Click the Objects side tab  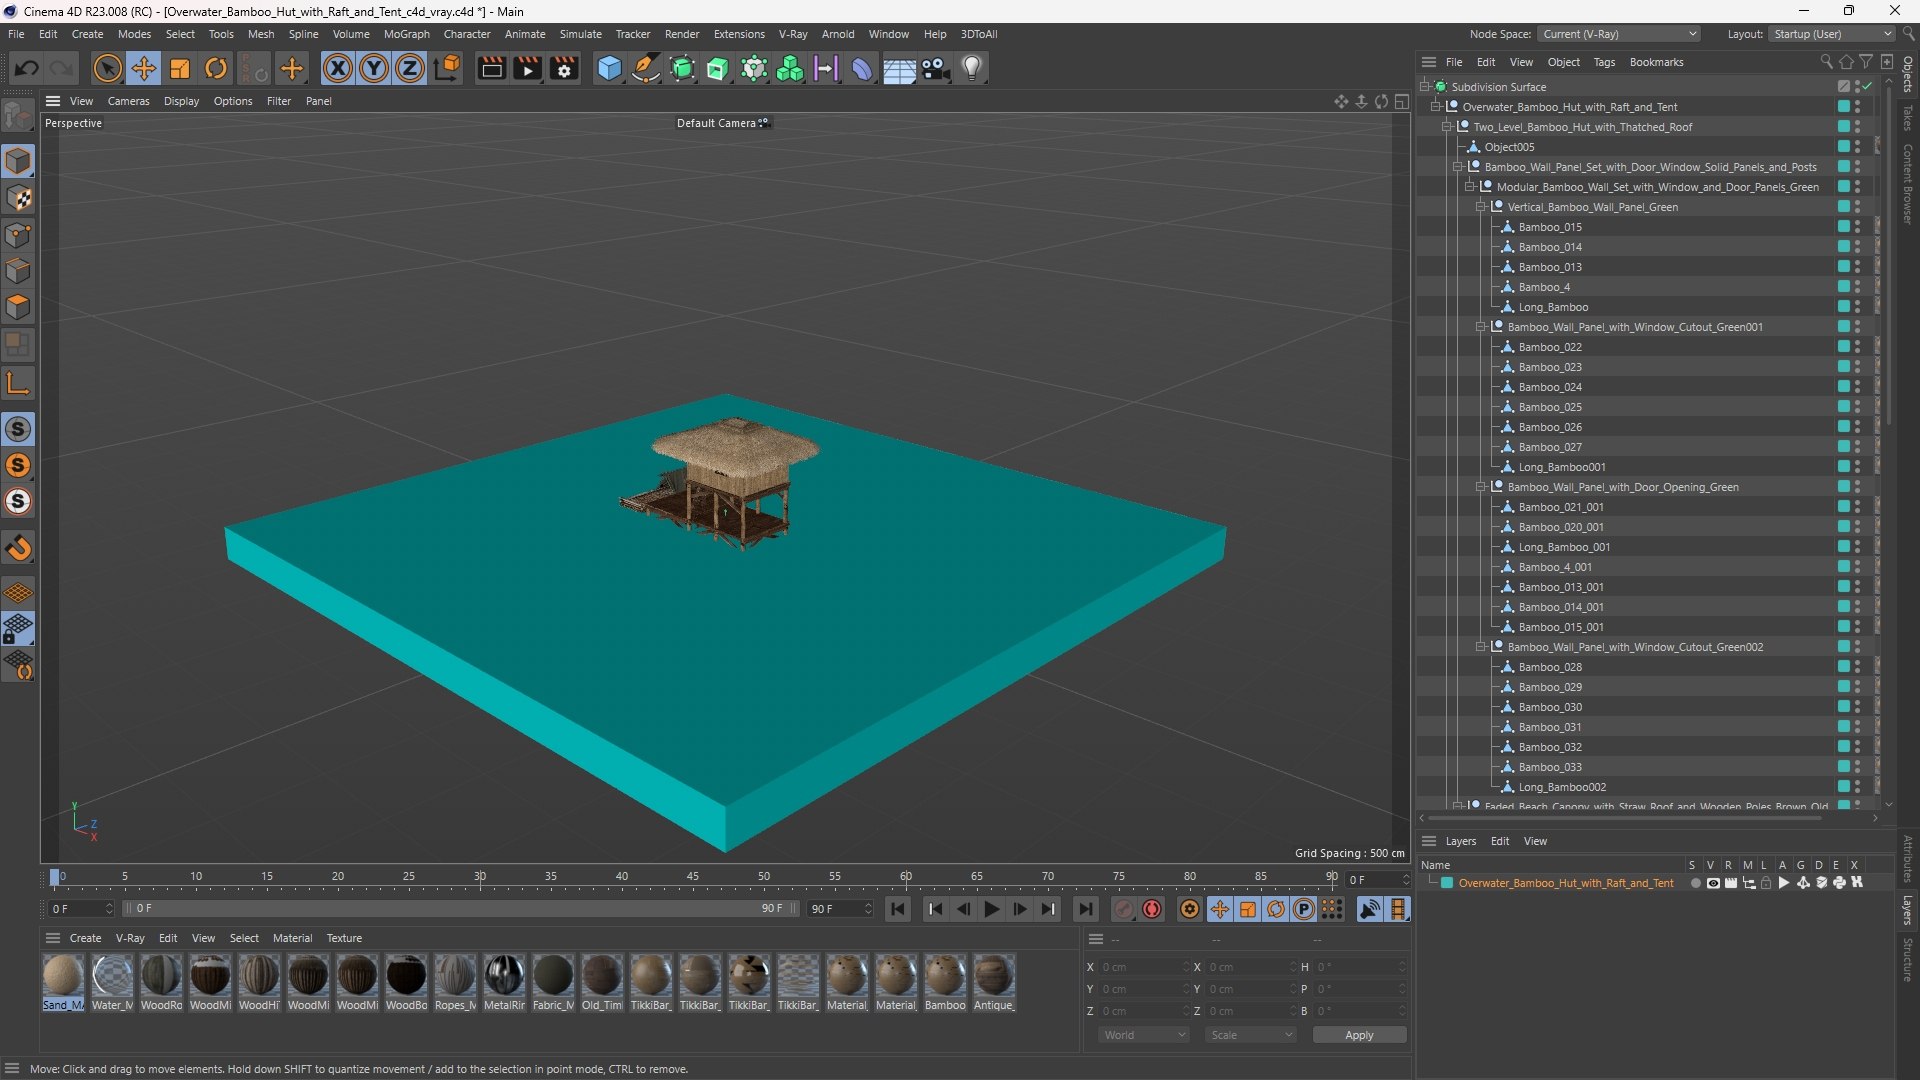point(1908,73)
